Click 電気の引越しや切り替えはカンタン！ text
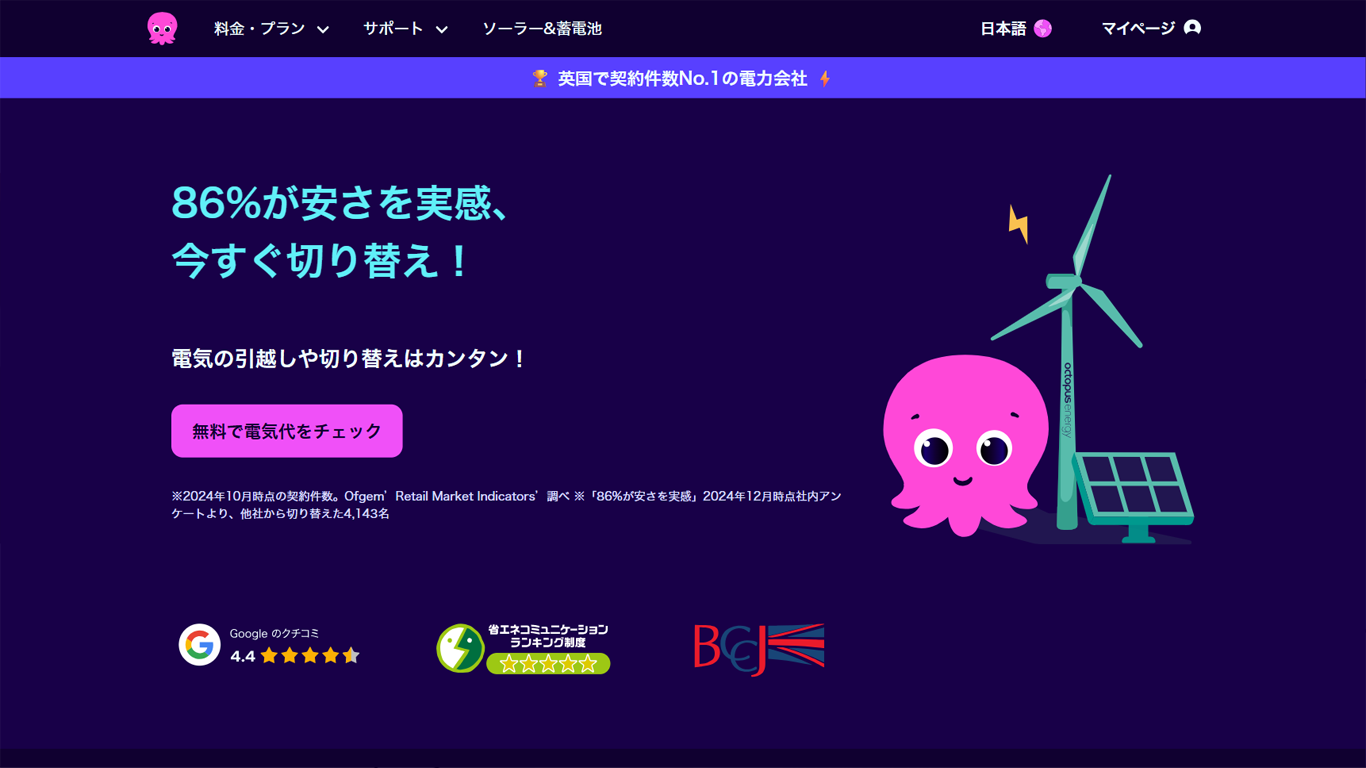Screen dimensions: 1366x768 coord(350,358)
